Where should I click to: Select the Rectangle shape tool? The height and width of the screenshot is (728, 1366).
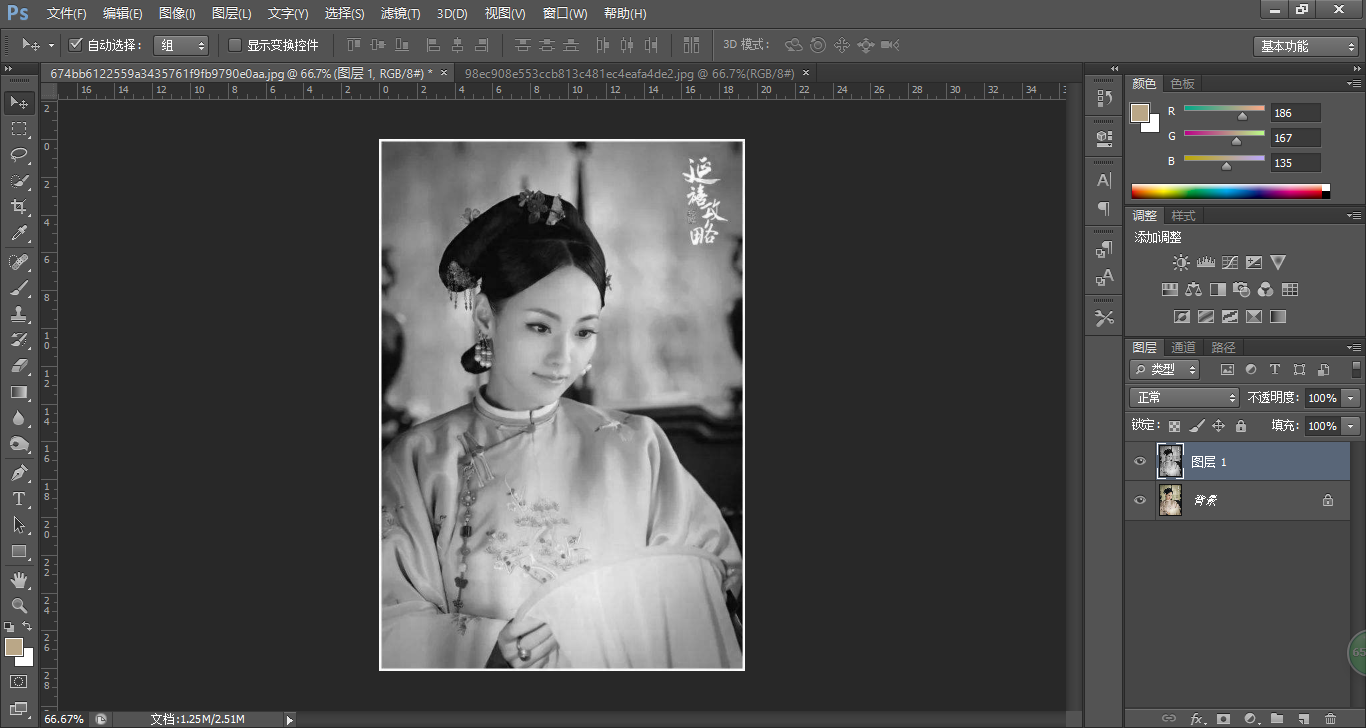[19, 551]
